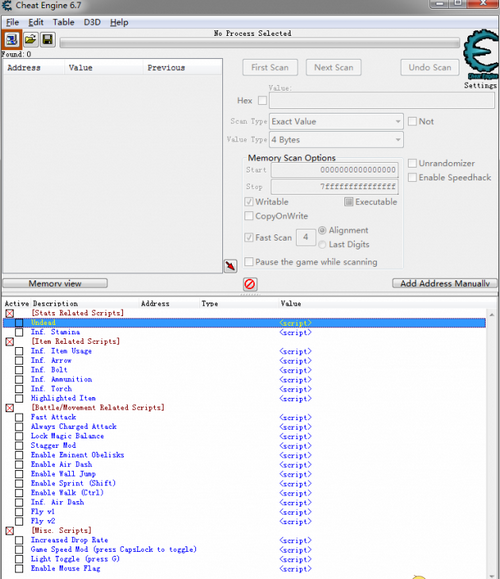This screenshot has width=500, height=579.
Task: Click the Description column header
Action: (x=85, y=304)
